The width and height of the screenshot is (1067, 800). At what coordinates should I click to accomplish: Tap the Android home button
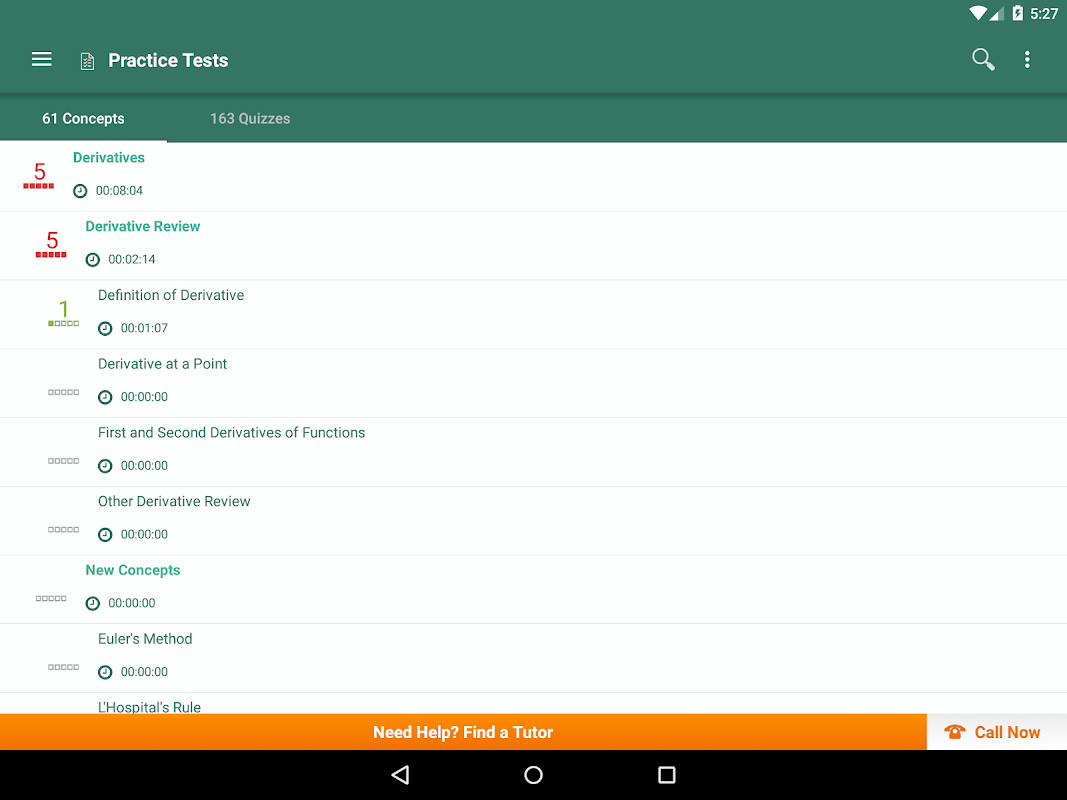[x=534, y=775]
